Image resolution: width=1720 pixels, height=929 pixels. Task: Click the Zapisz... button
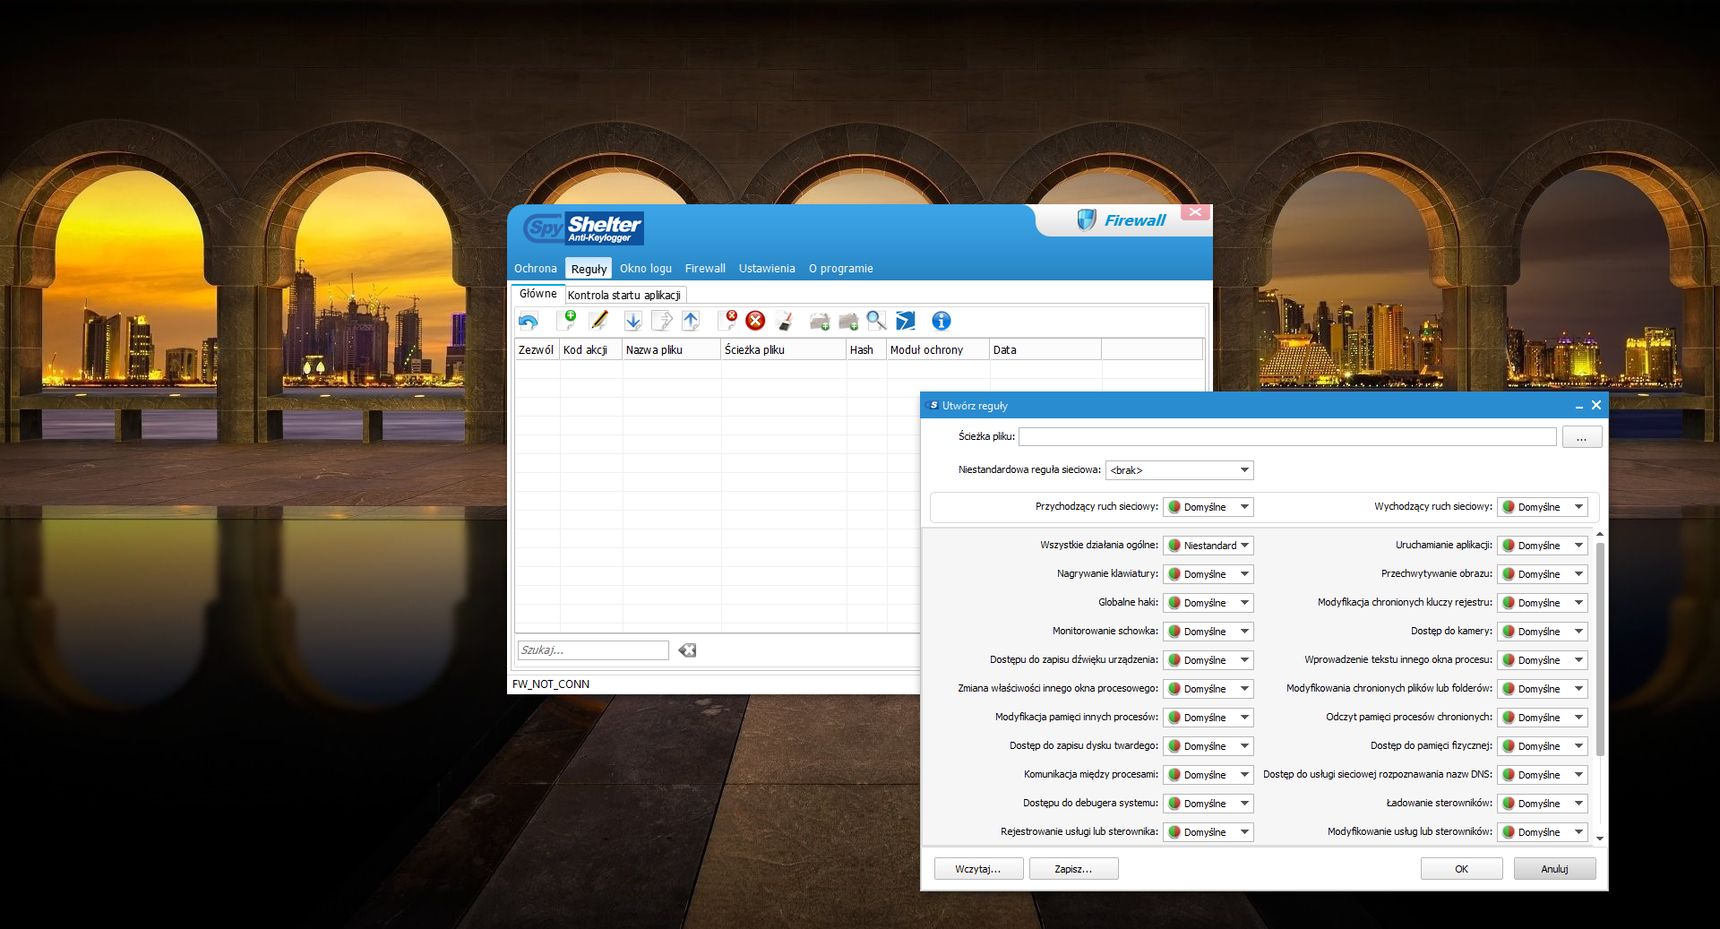pos(1073,869)
